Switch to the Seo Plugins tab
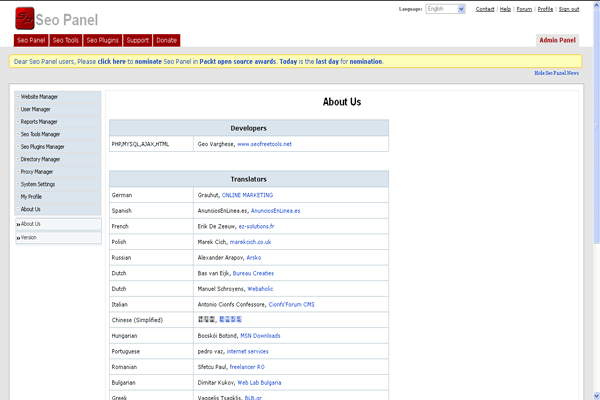 102,41
